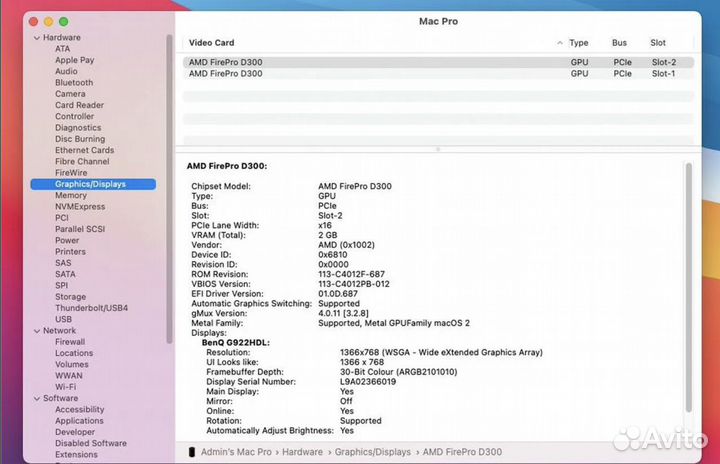Click Admin's Mac Pro in the path bar
The width and height of the screenshot is (720, 464).
pyautogui.click(x=236, y=452)
